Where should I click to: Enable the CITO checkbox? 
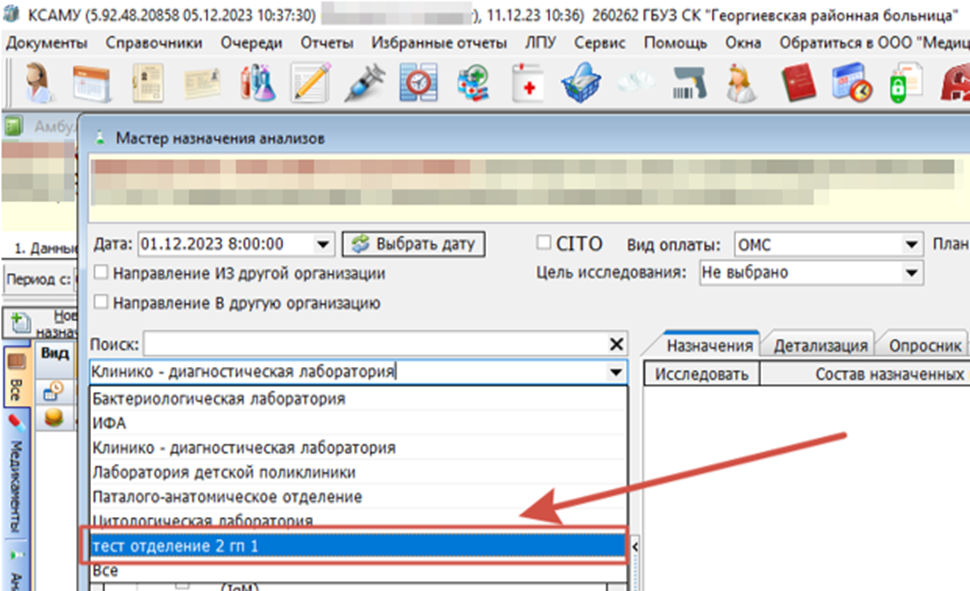544,243
